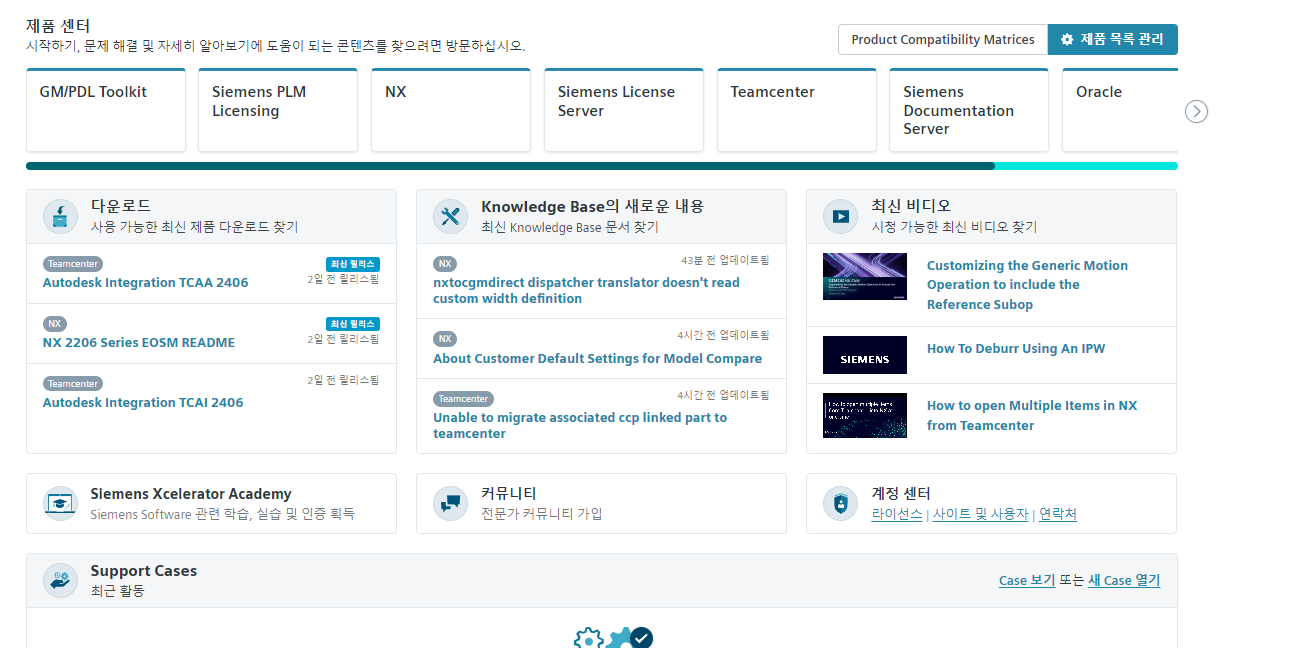Open About Customer Default Settings for Model Compare
This screenshot has height=648, width=1291.
(x=597, y=359)
